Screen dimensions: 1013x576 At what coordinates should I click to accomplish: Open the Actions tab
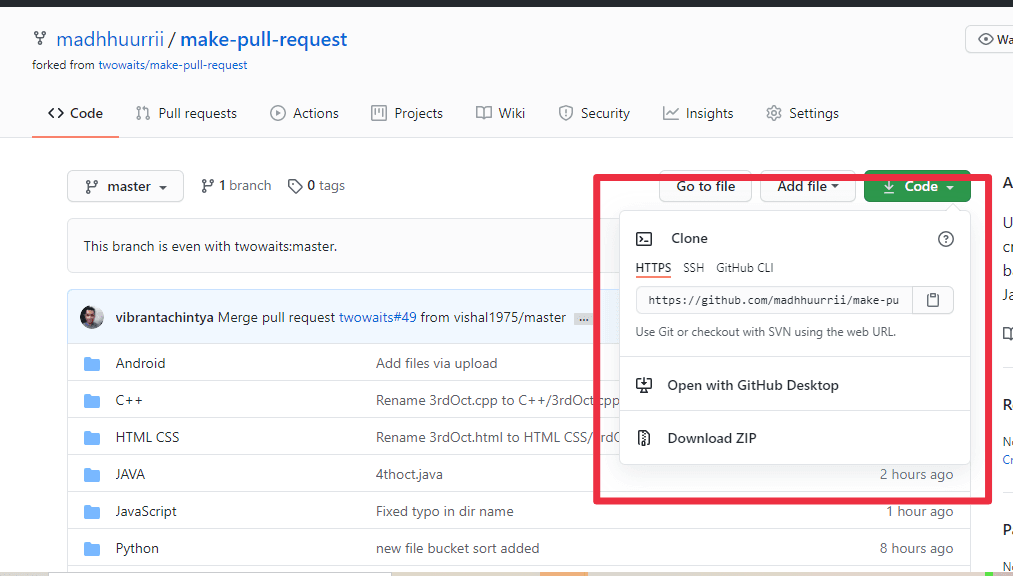click(304, 114)
